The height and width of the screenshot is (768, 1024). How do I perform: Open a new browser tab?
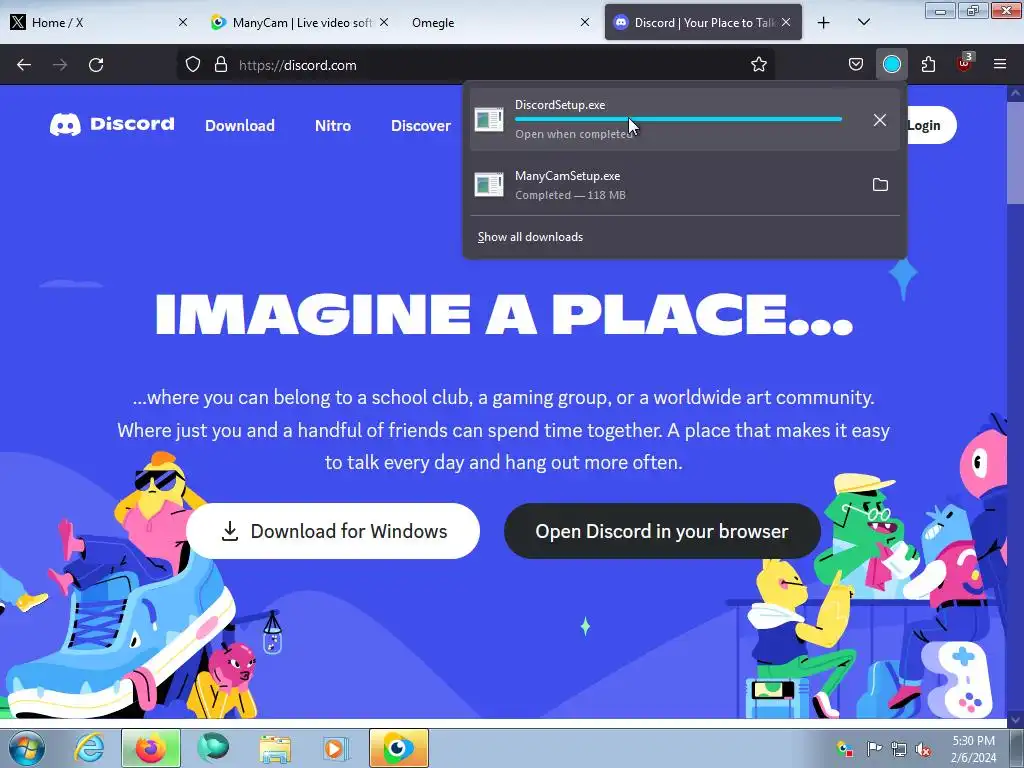tap(824, 23)
